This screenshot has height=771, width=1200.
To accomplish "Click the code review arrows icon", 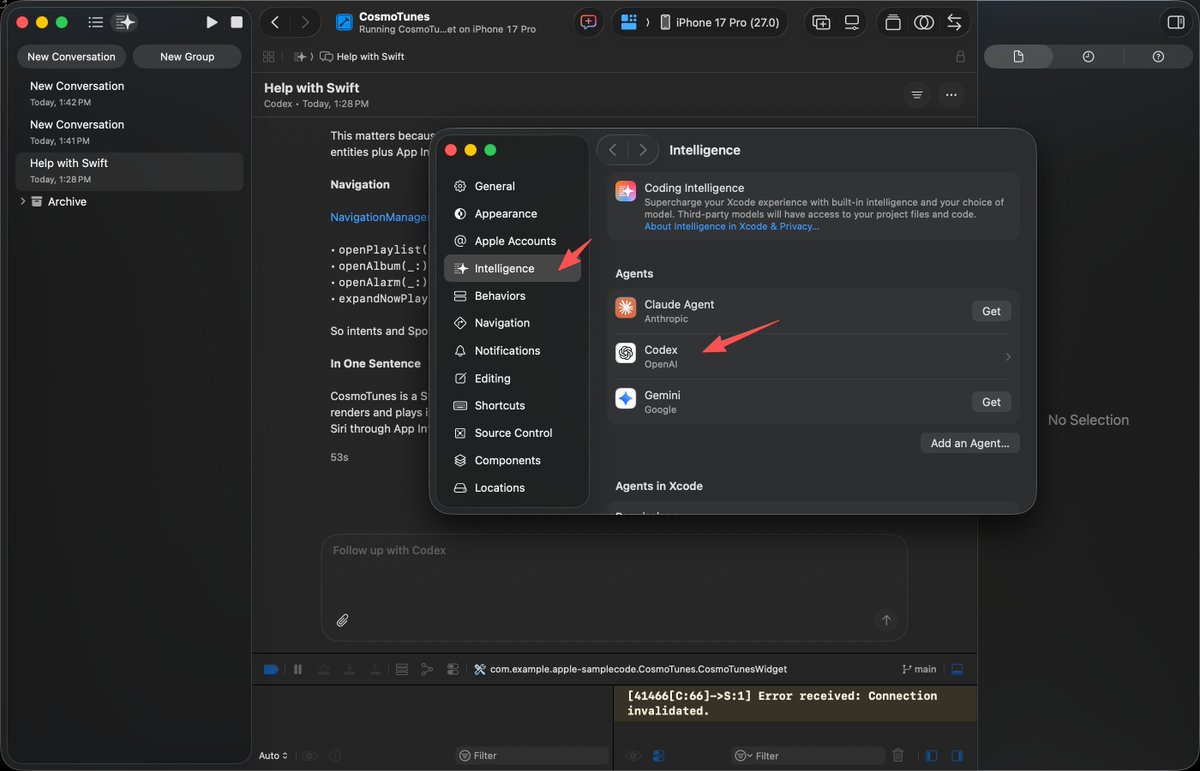I will [x=955, y=22].
